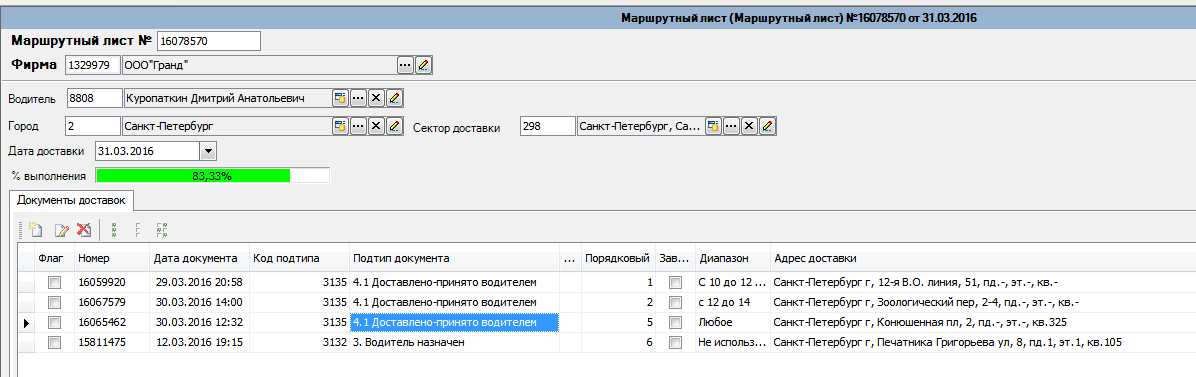Click the edit pencil icon next to Фирма
Image resolution: width=1196 pixels, height=377 pixels.
(423, 65)
